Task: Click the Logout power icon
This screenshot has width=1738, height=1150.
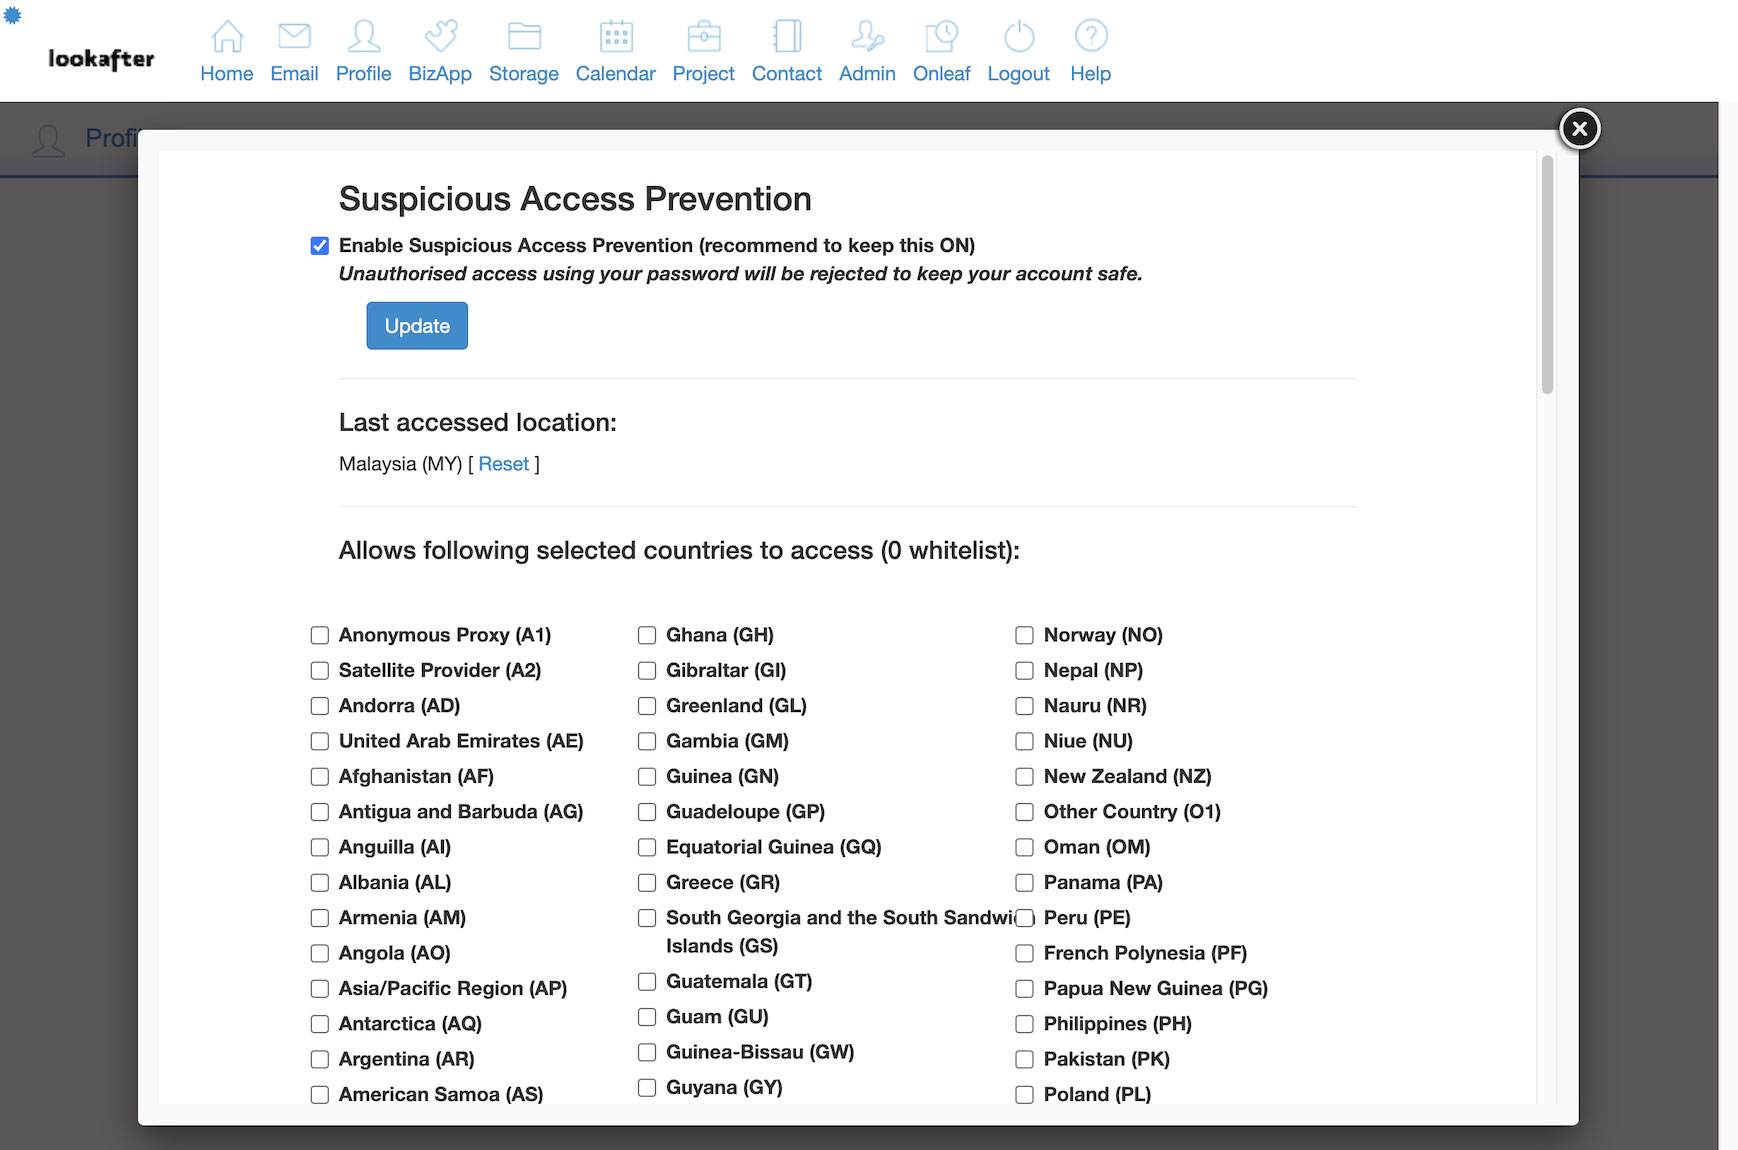Action: click(1018, 37)
